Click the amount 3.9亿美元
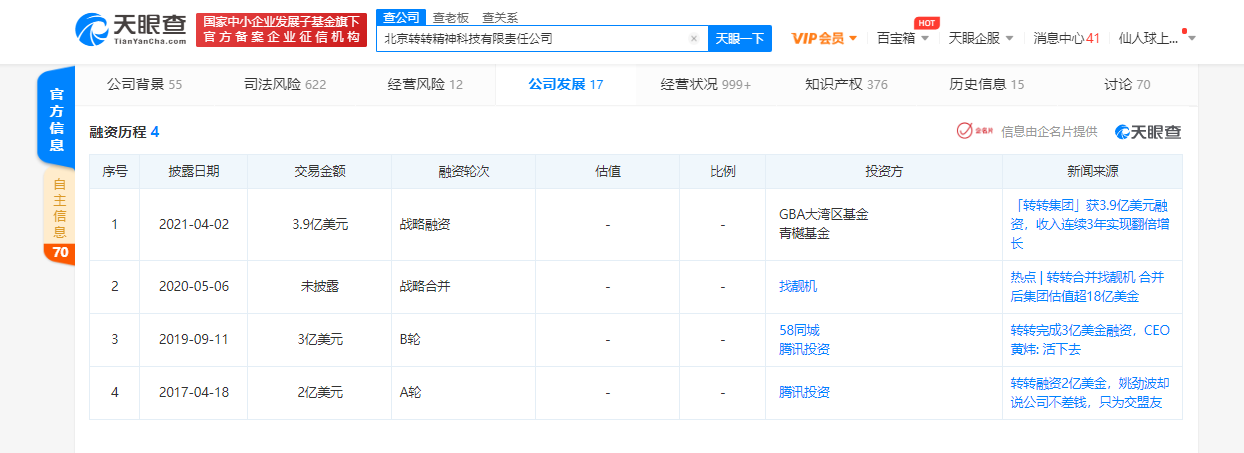This screenshot has height=453, width=1244. click(x=320, y=225)
